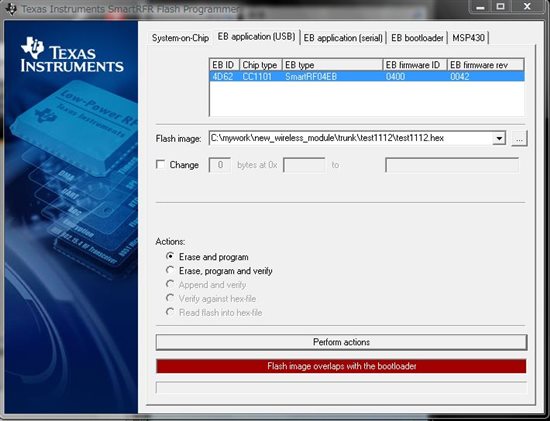Click the Chip type column header
The width and height of the screenshot is (550, 421).
tap(261, 65)
